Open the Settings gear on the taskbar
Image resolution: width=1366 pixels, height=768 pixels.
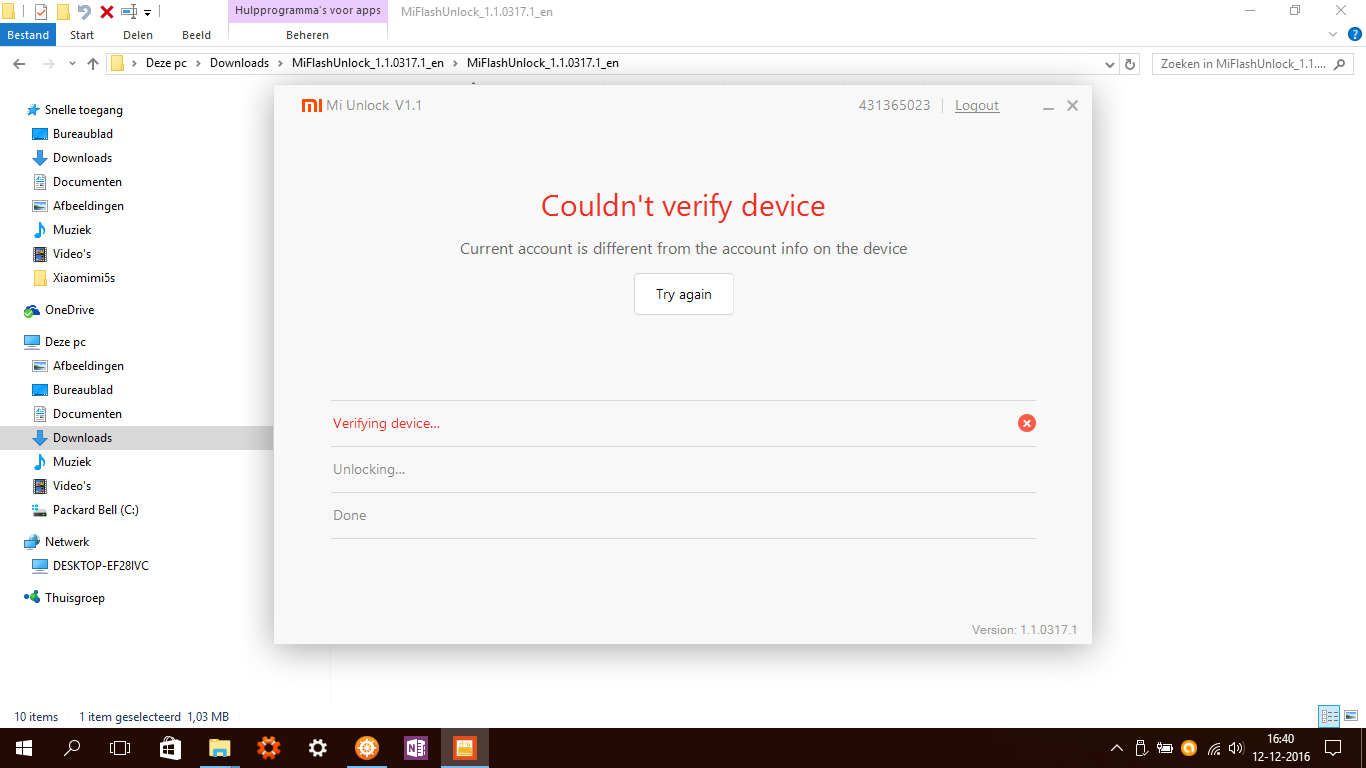318,747
